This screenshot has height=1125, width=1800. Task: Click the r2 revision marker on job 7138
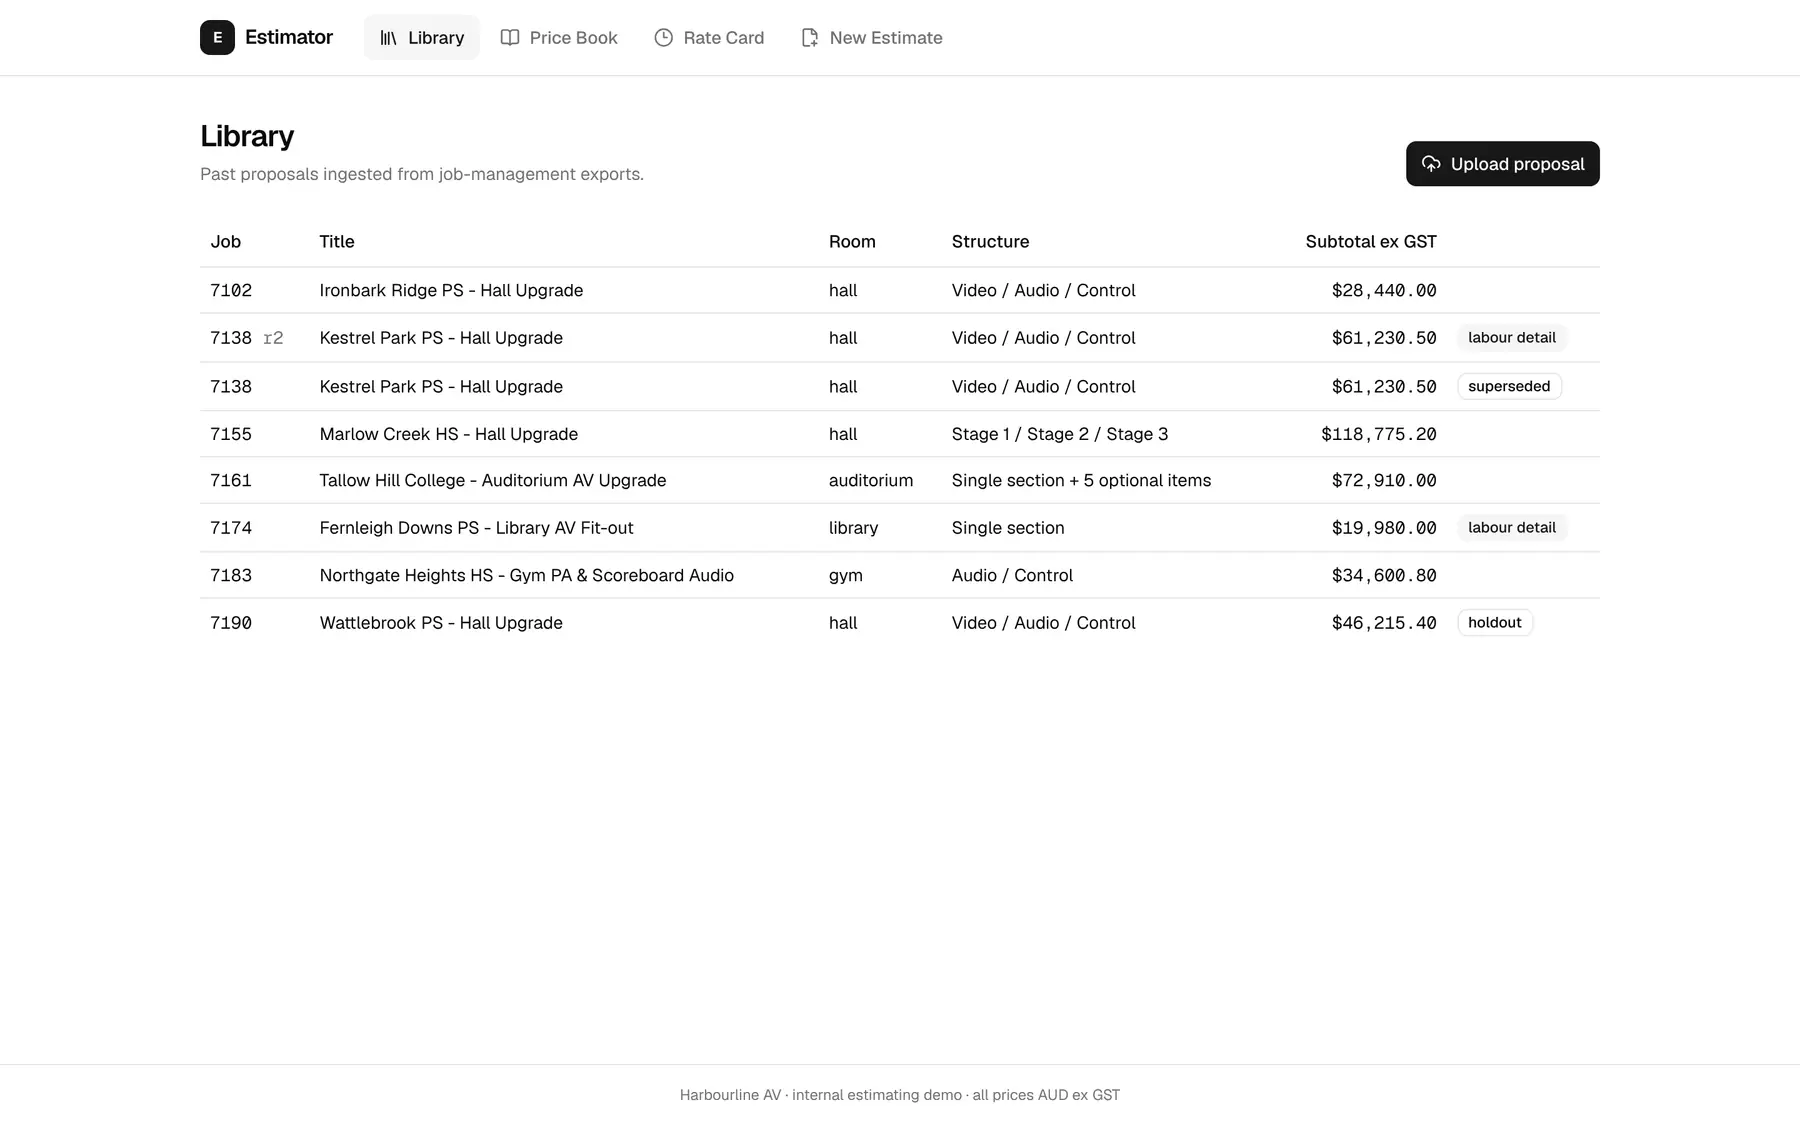click(273, 338)
